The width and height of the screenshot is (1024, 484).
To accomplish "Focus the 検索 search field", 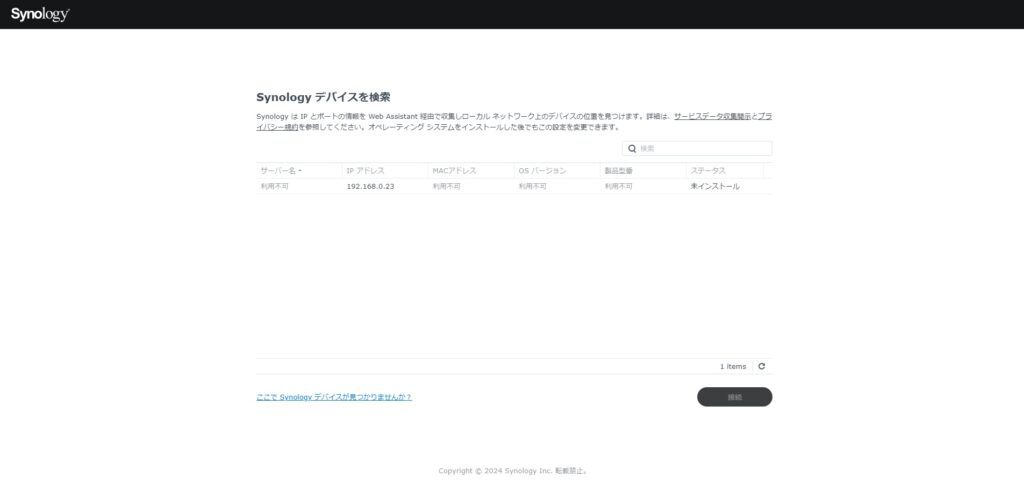I will coord(697,148).
